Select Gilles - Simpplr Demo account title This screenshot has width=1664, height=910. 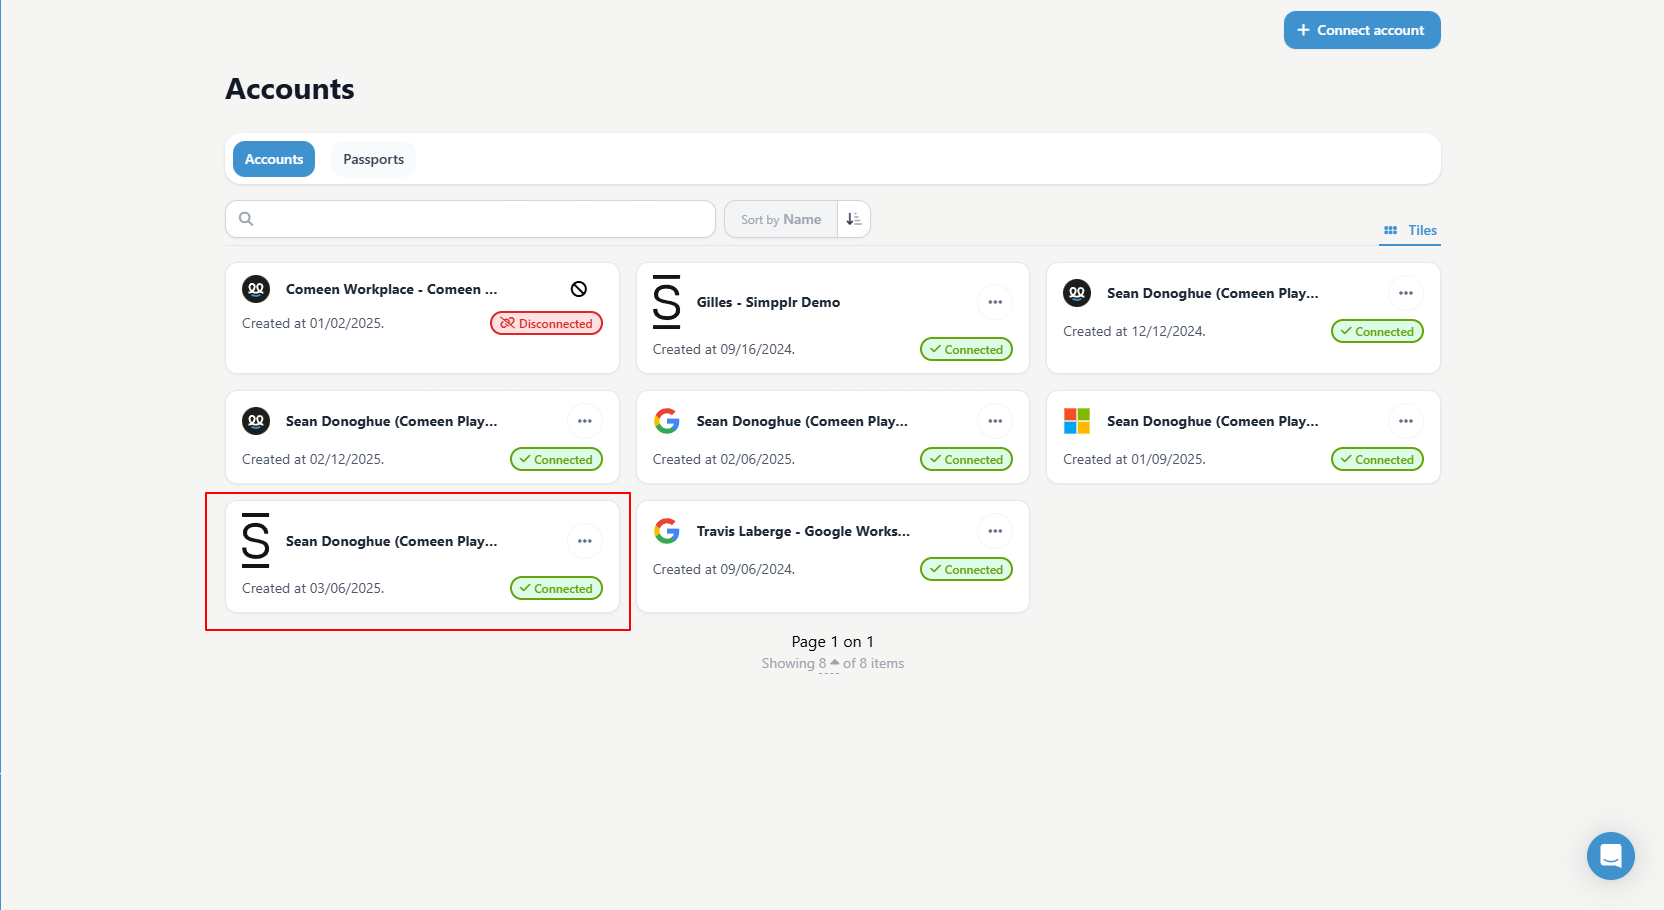pyautogui.click(x=768, y=302)
